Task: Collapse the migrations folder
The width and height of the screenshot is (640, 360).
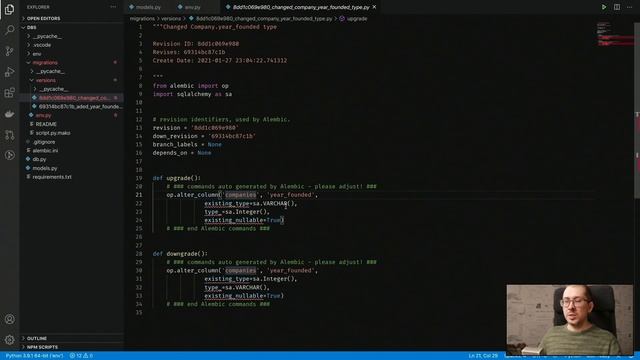Action: pos(45,62)
